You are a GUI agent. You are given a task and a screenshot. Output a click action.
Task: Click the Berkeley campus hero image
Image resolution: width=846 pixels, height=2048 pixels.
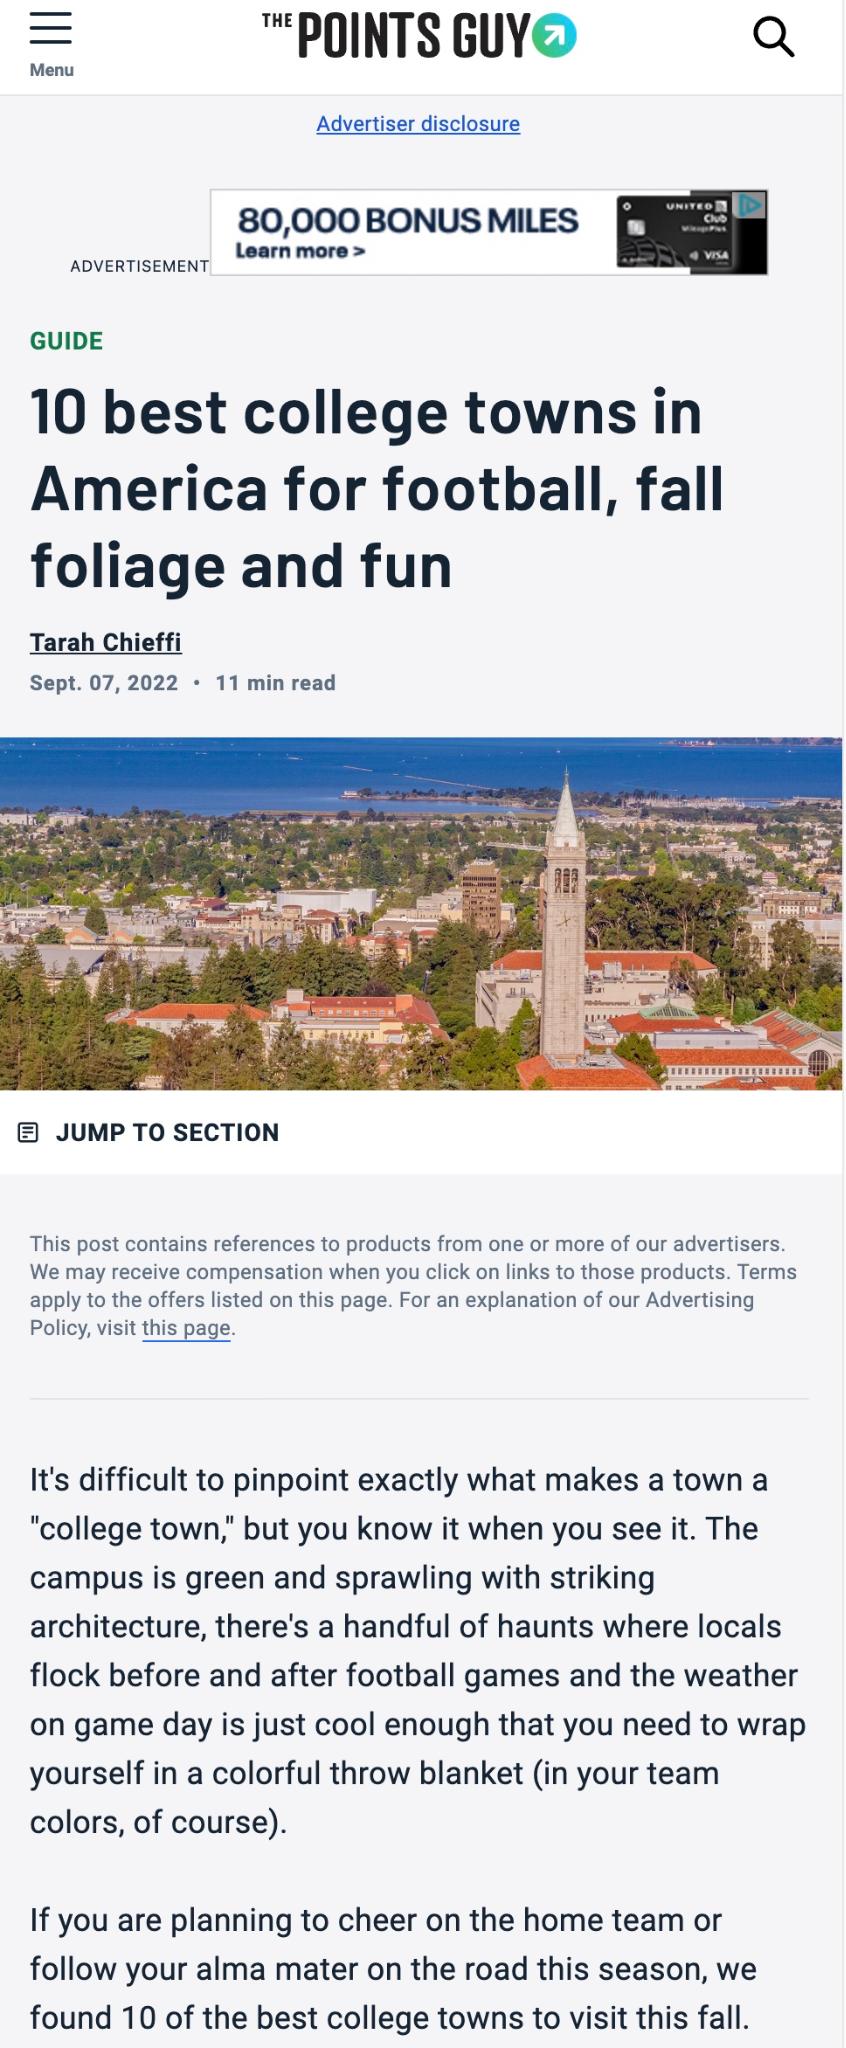[x=421, y=913]
